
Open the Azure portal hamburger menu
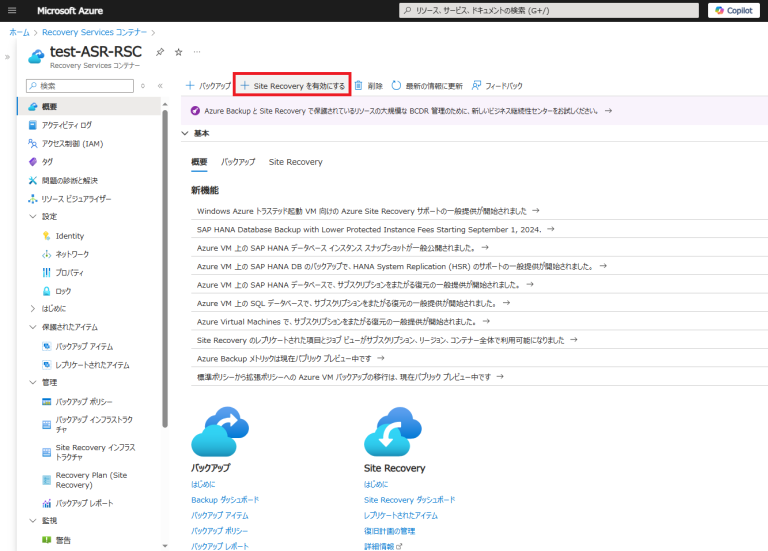[x=14, y=10]
